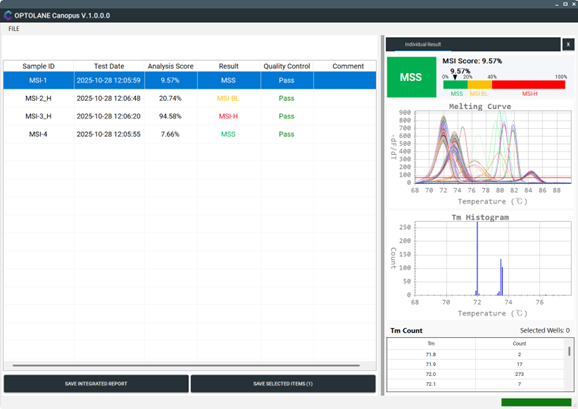Select the Tm 71.9 row
This screenshot has width=578, height=409.
[476, 364]
